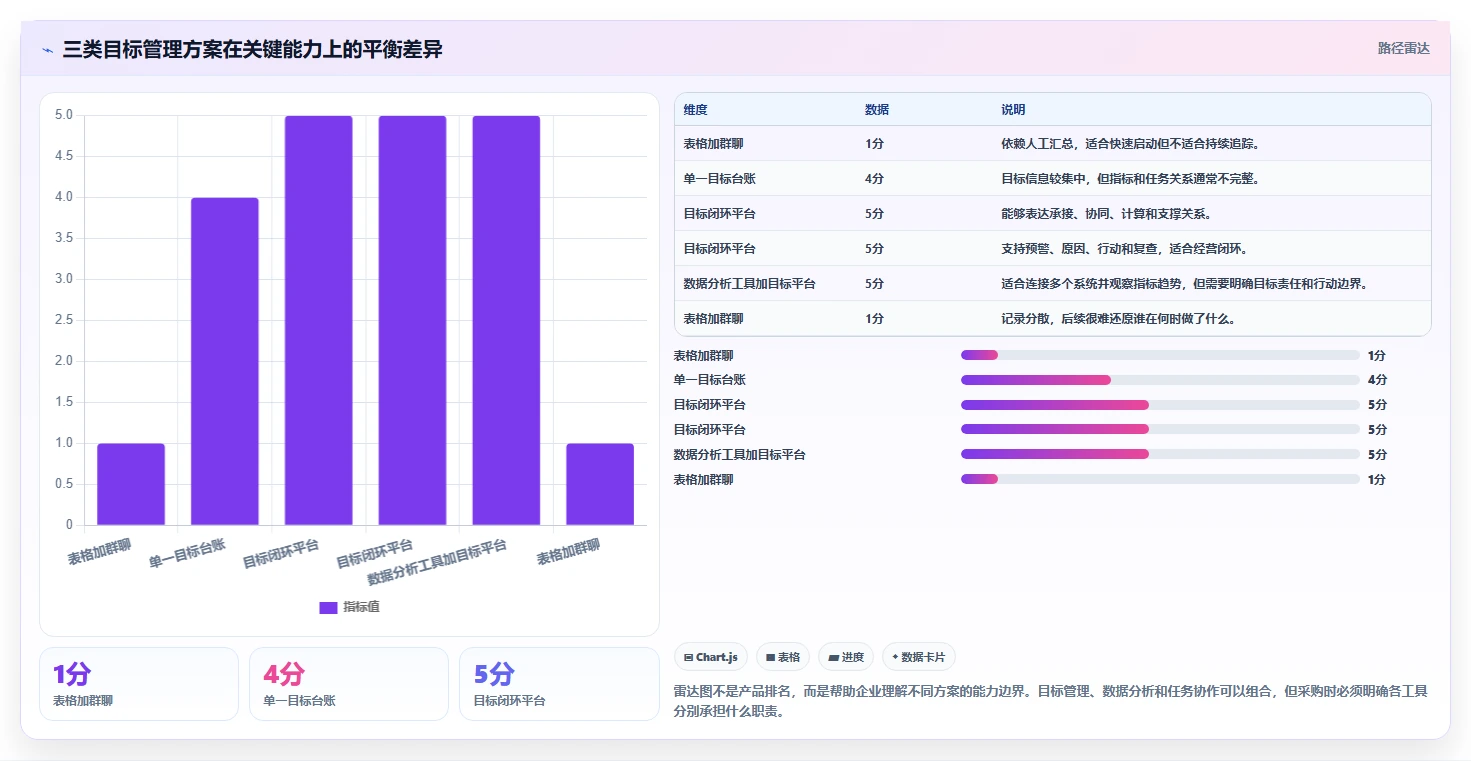Click 4分 in the 单一目标台账 table row
1471x761 pixels.
tap(874, 179)
